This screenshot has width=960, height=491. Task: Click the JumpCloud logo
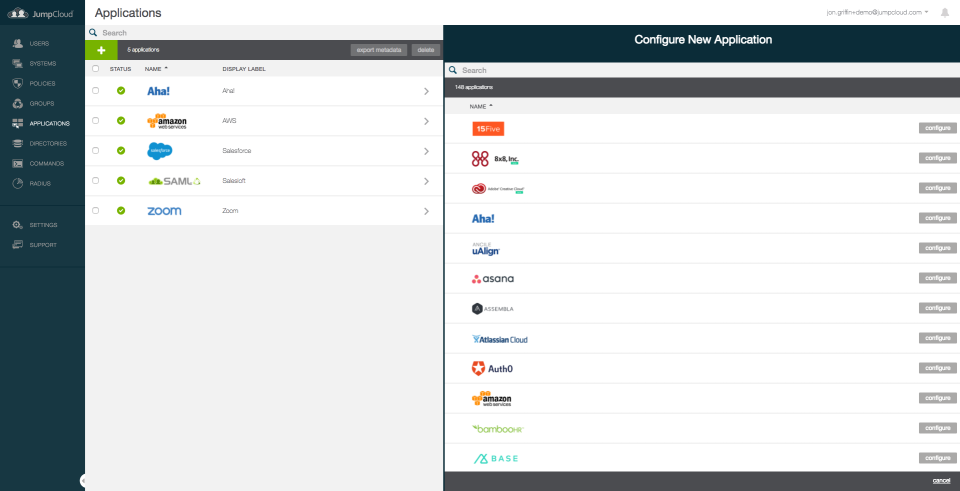(42, 13)
